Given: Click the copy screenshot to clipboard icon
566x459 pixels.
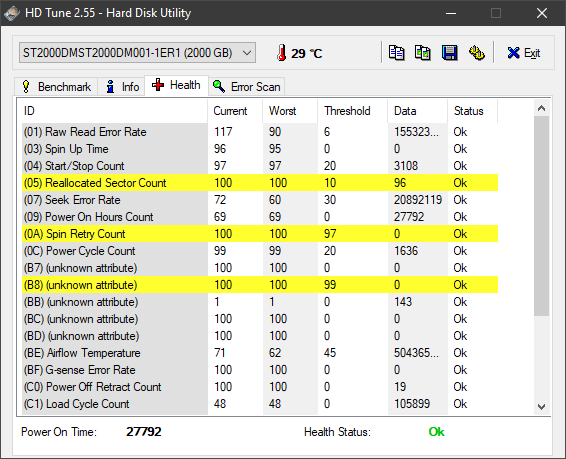Looking at the screenshot, I should click(422, 53).
